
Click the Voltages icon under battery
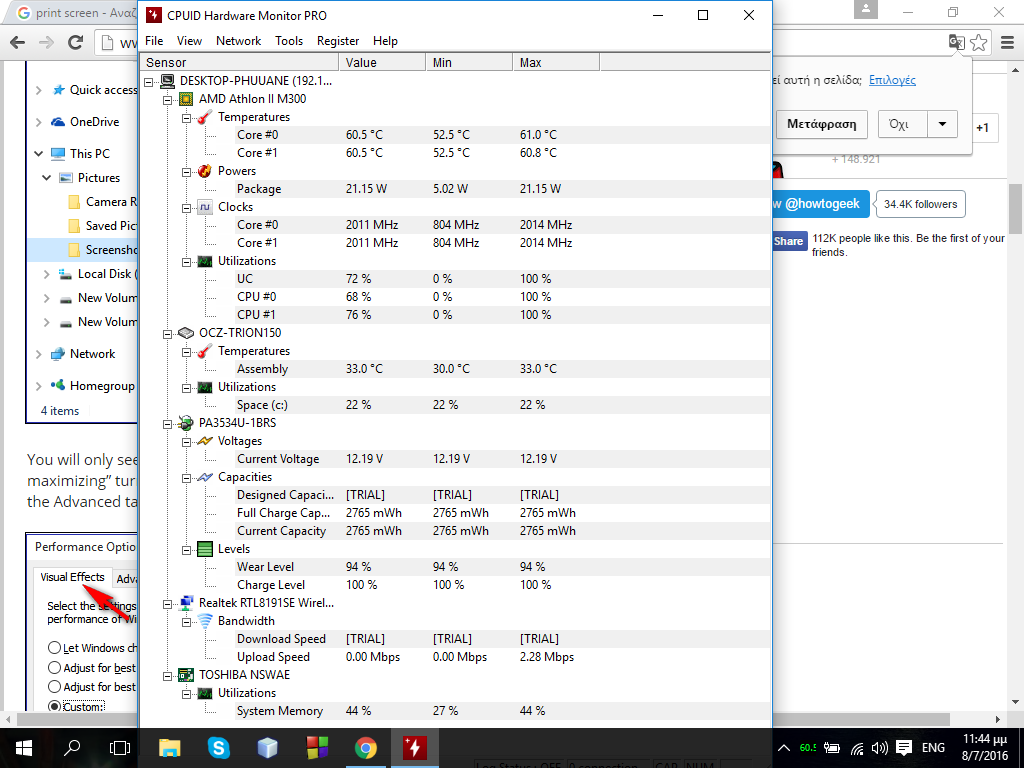click(x=205, y=441)
